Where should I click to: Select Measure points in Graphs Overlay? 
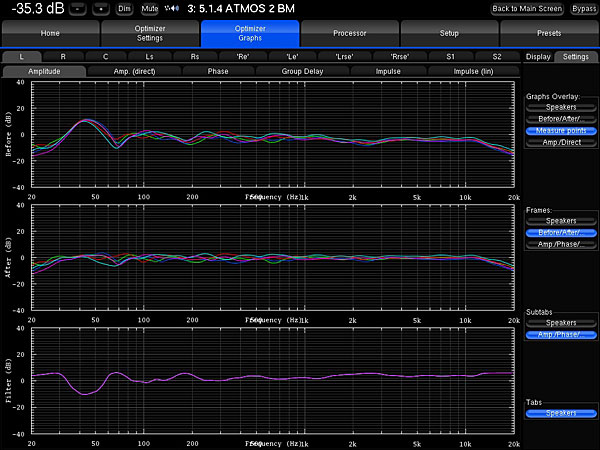point(560,131)
